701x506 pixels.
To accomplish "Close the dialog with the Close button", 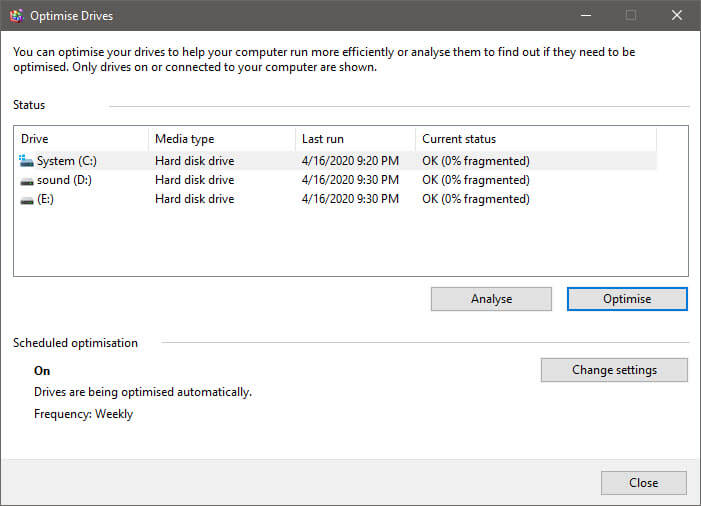I will click(x=643, y=483).
